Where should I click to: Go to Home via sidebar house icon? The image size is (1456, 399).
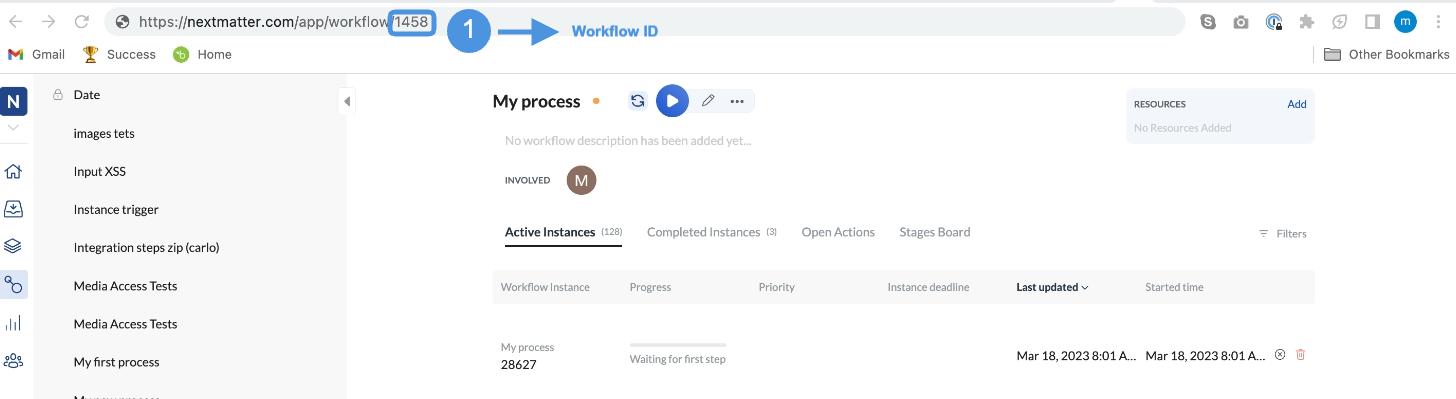[14, 171]
